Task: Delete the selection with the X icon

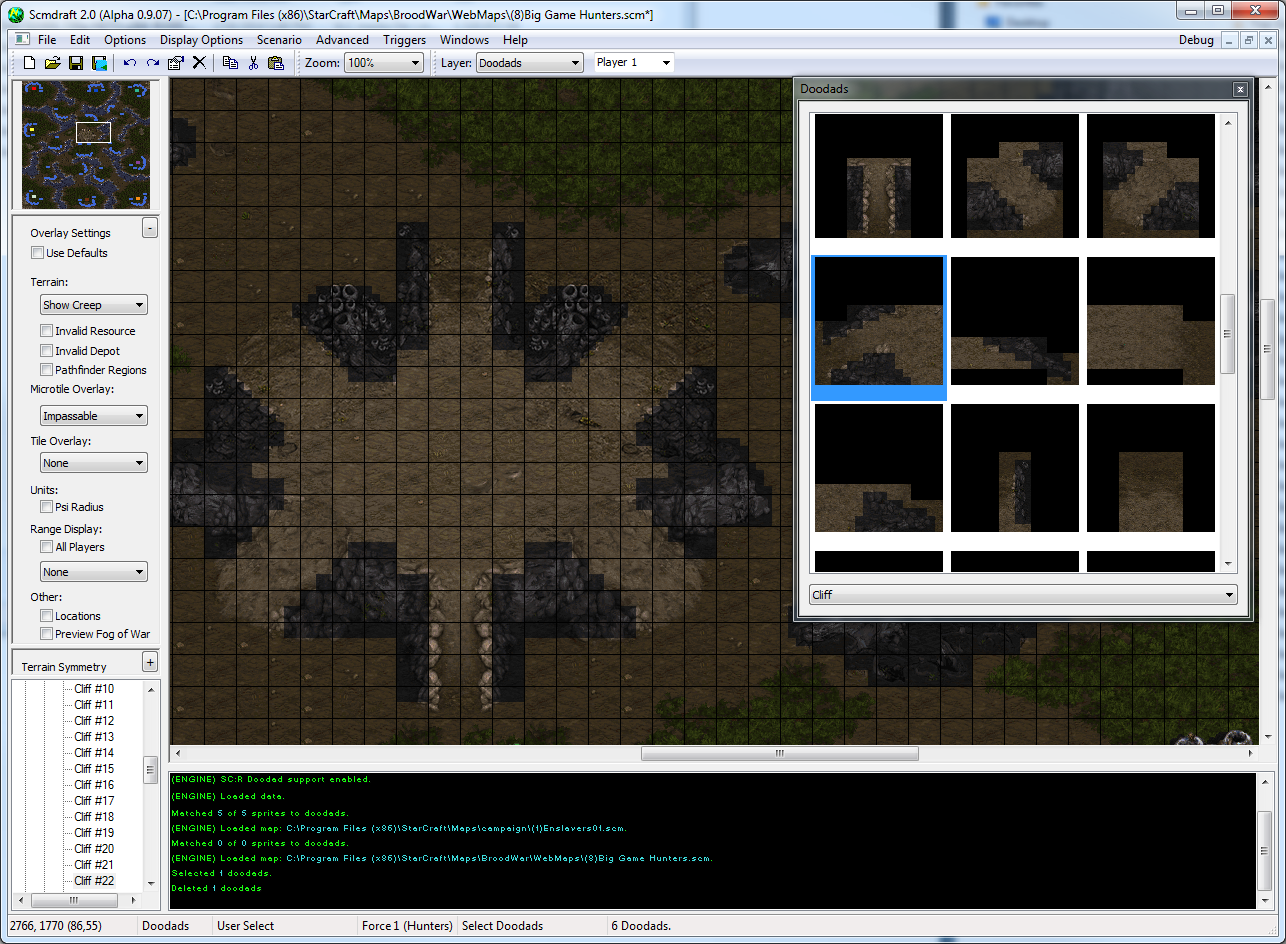Action: pyautogui.click(x=199, y=63)
